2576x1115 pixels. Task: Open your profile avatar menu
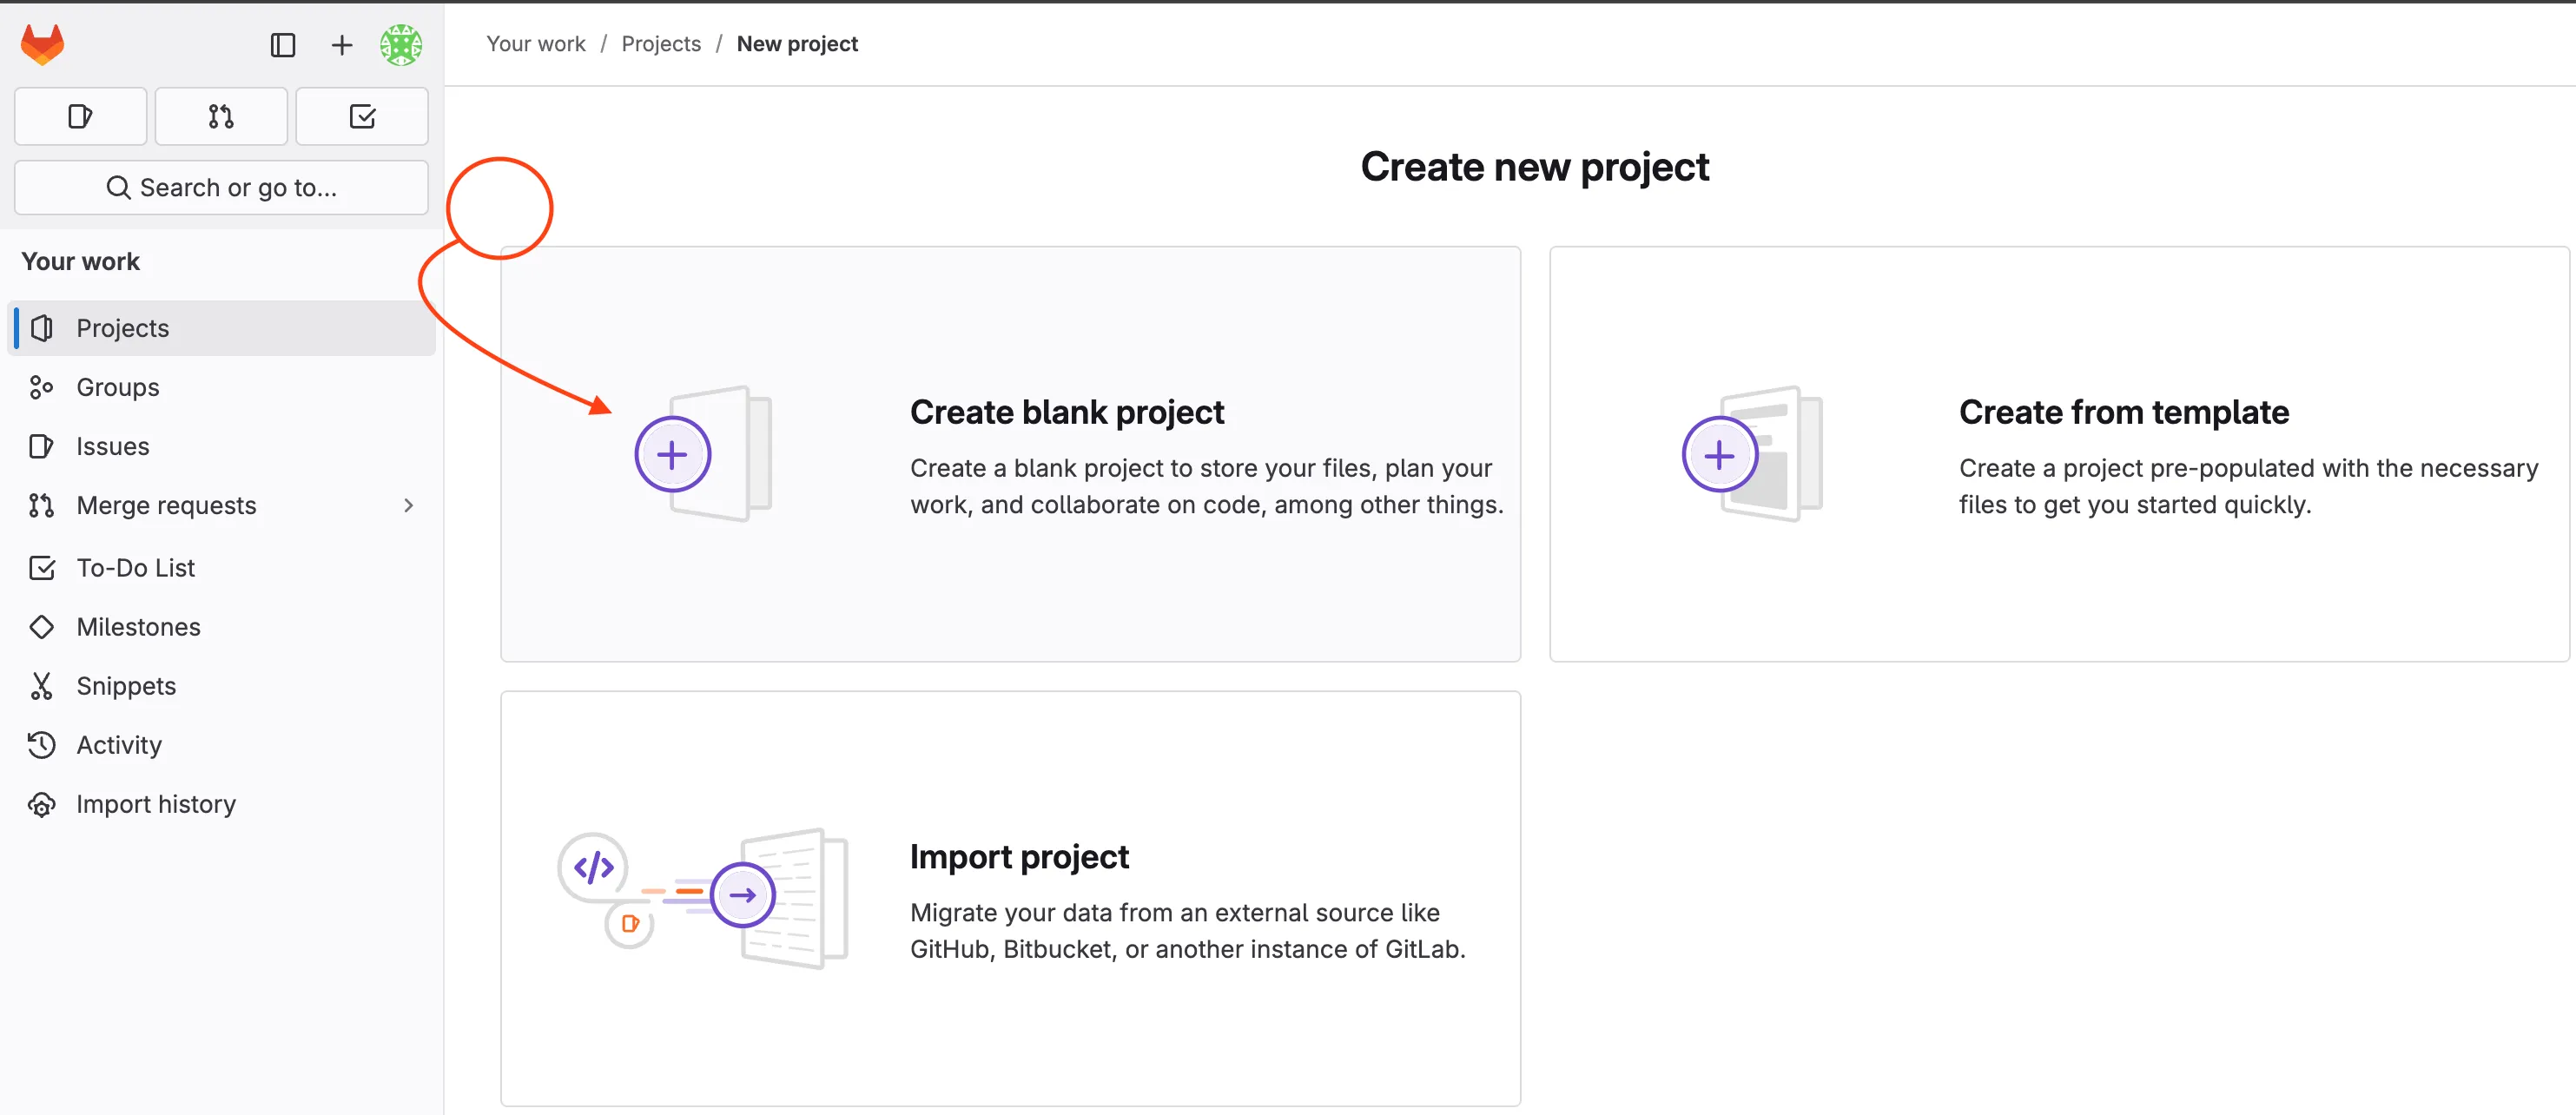click(402, 44)
